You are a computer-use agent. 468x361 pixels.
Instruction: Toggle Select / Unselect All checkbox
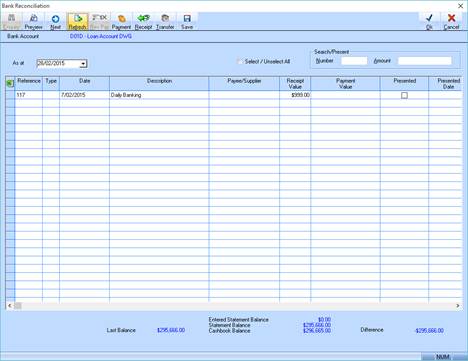pyautogui.click(x=240, y=61)
